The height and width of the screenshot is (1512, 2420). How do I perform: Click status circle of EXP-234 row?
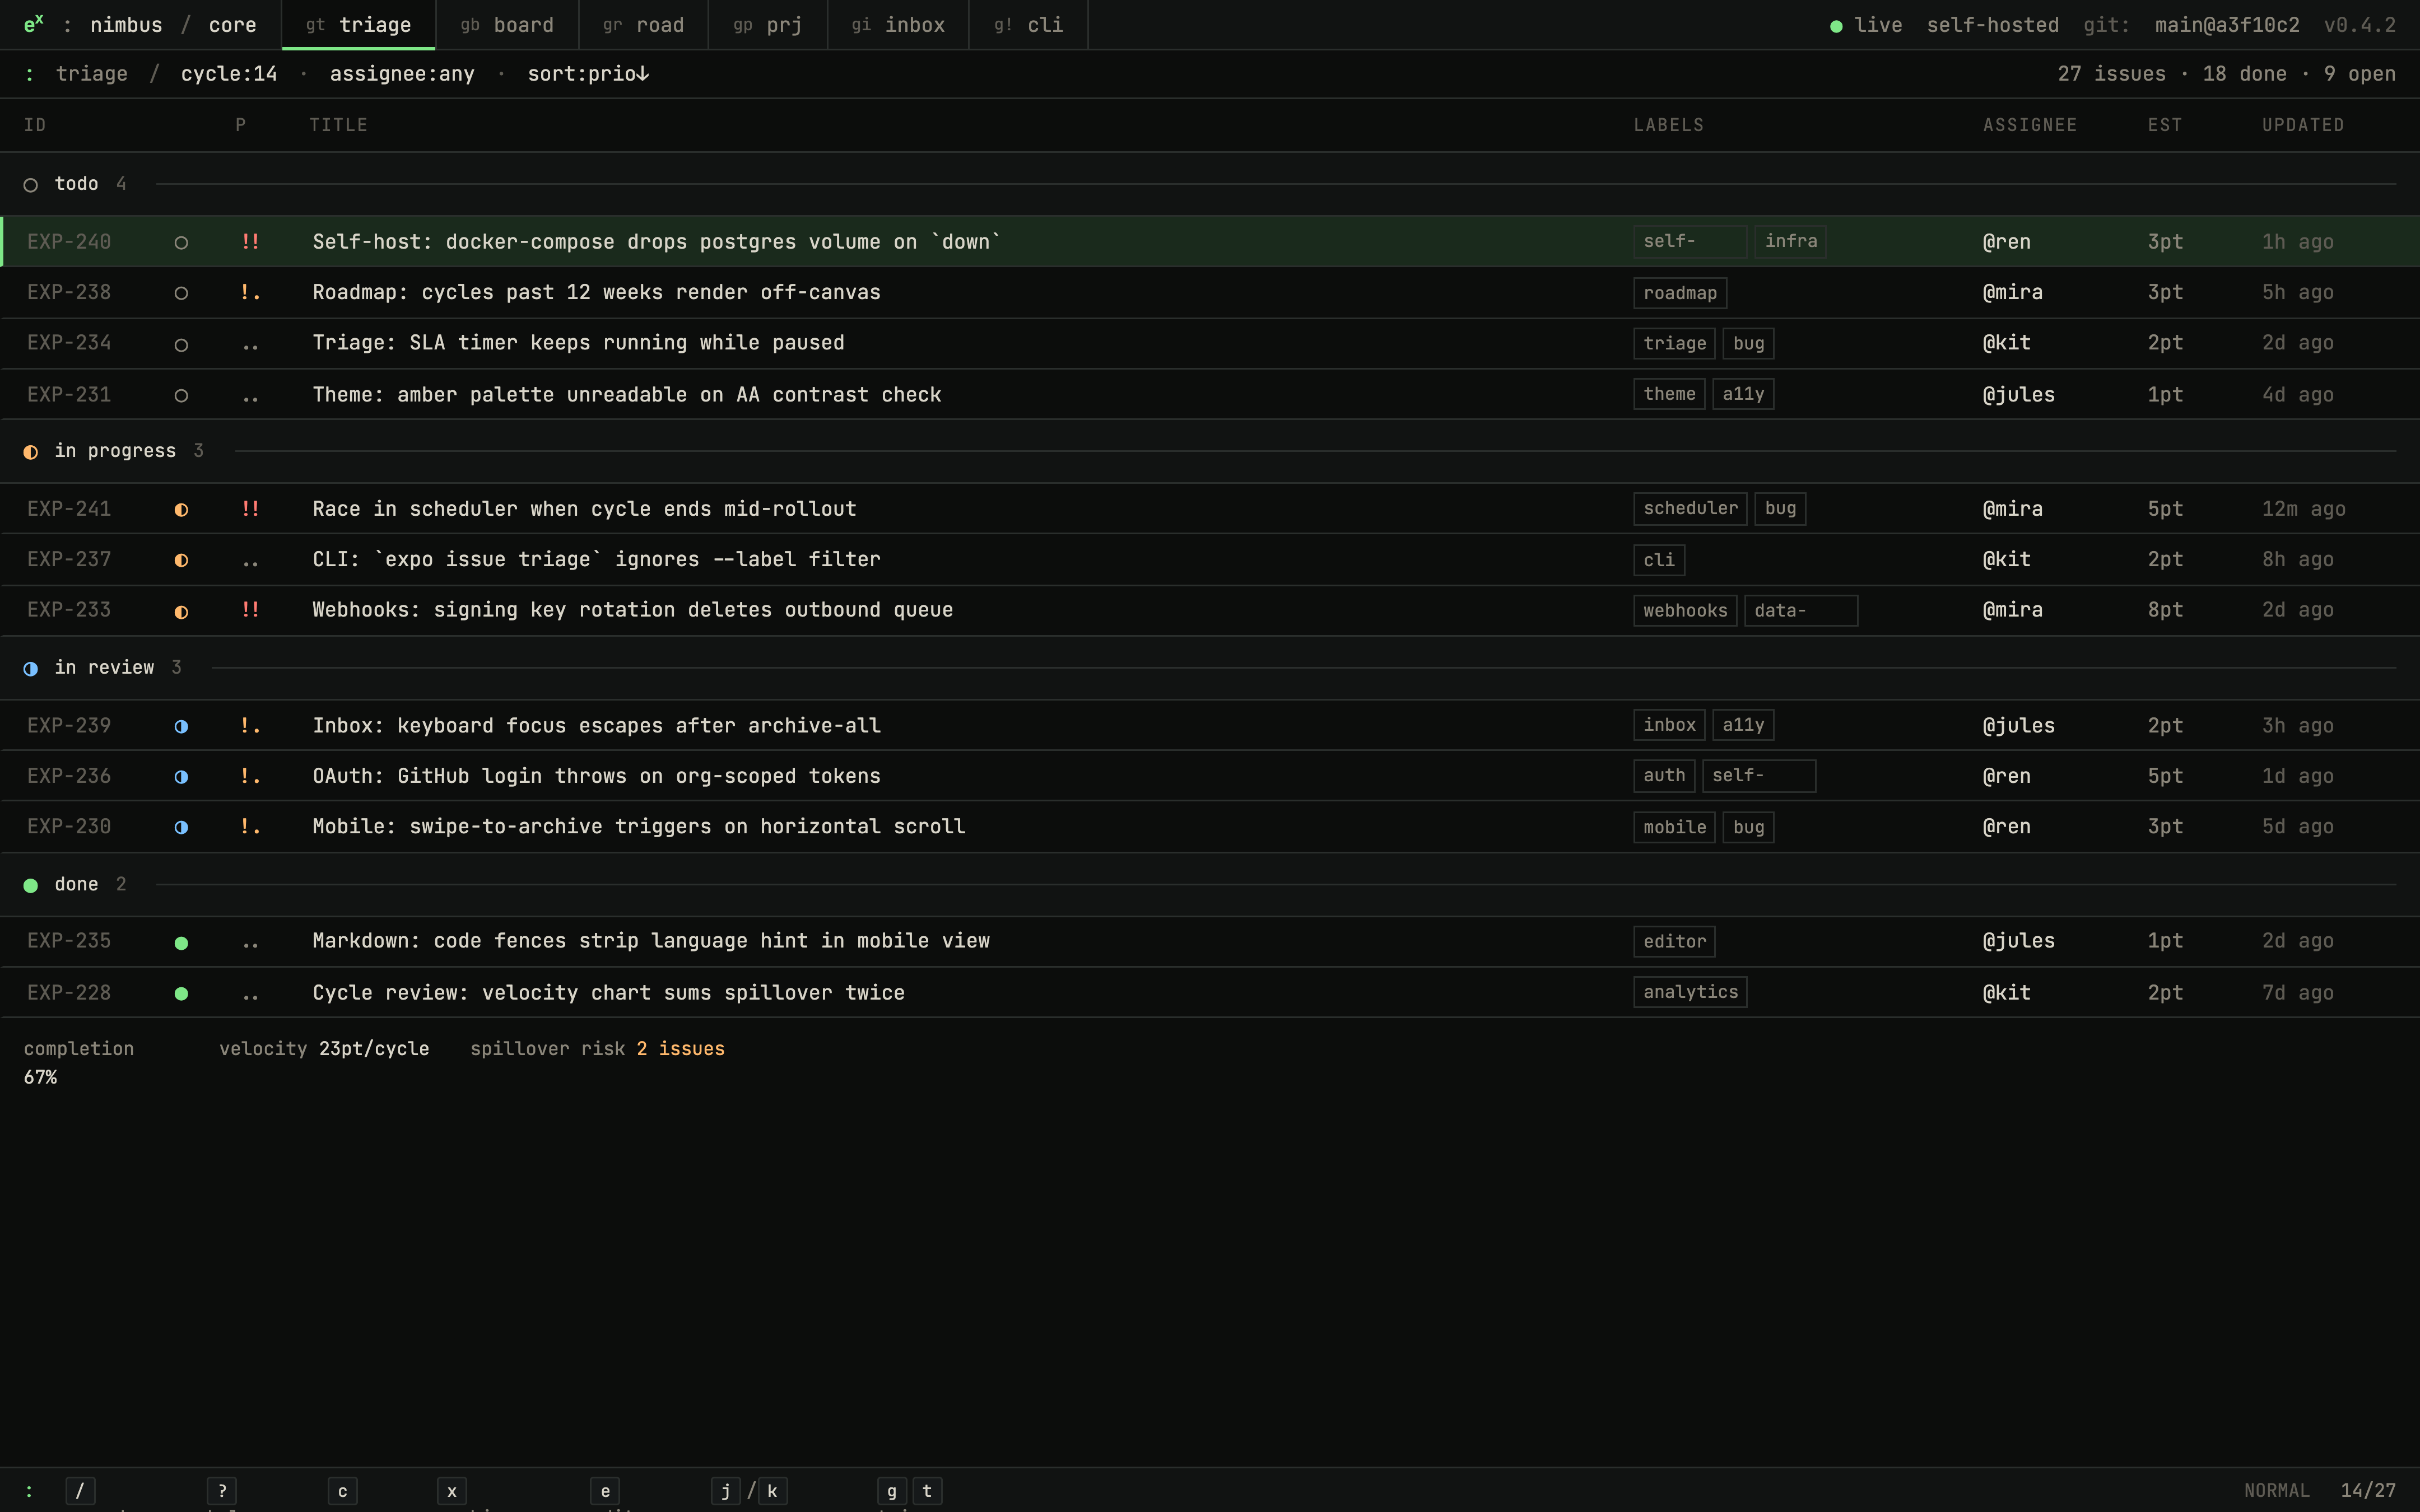click(x=181, y=345)
